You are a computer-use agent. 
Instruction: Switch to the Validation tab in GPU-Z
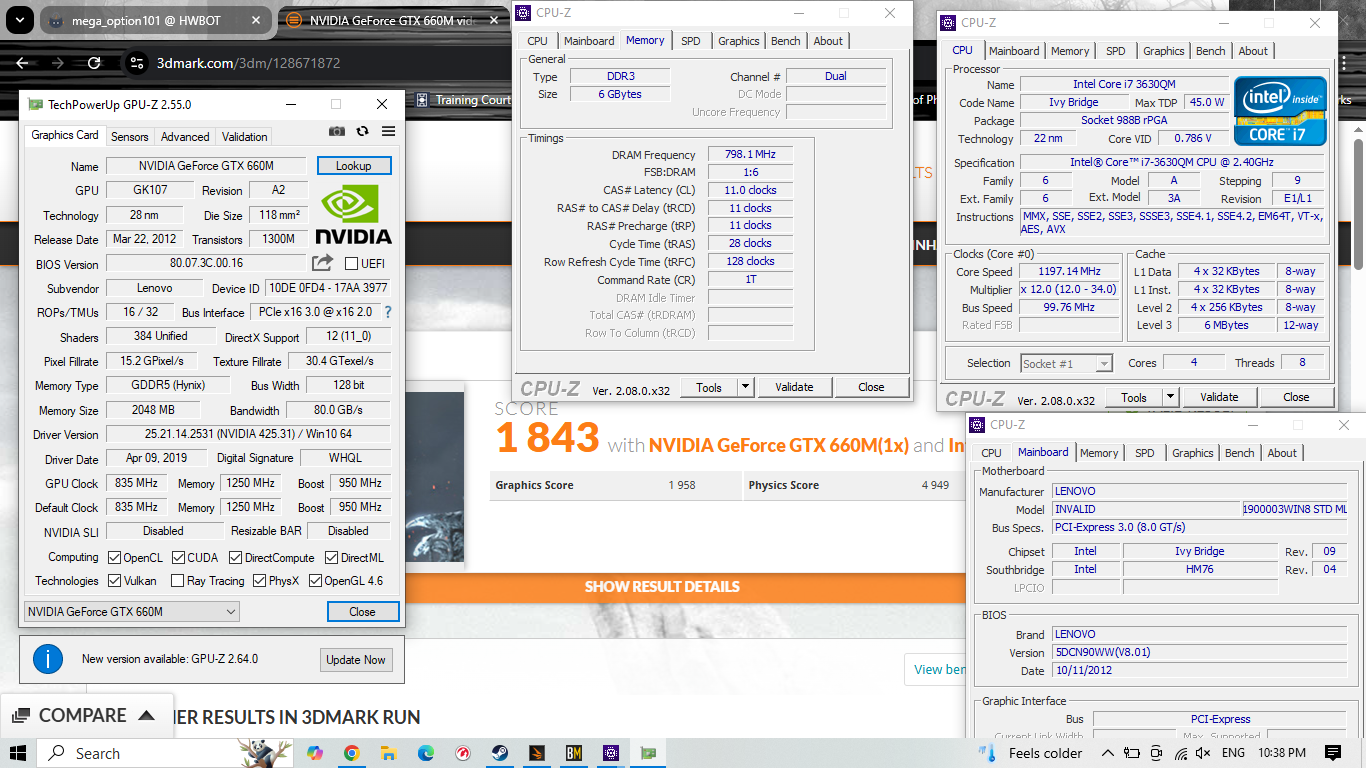click(245, 136)
